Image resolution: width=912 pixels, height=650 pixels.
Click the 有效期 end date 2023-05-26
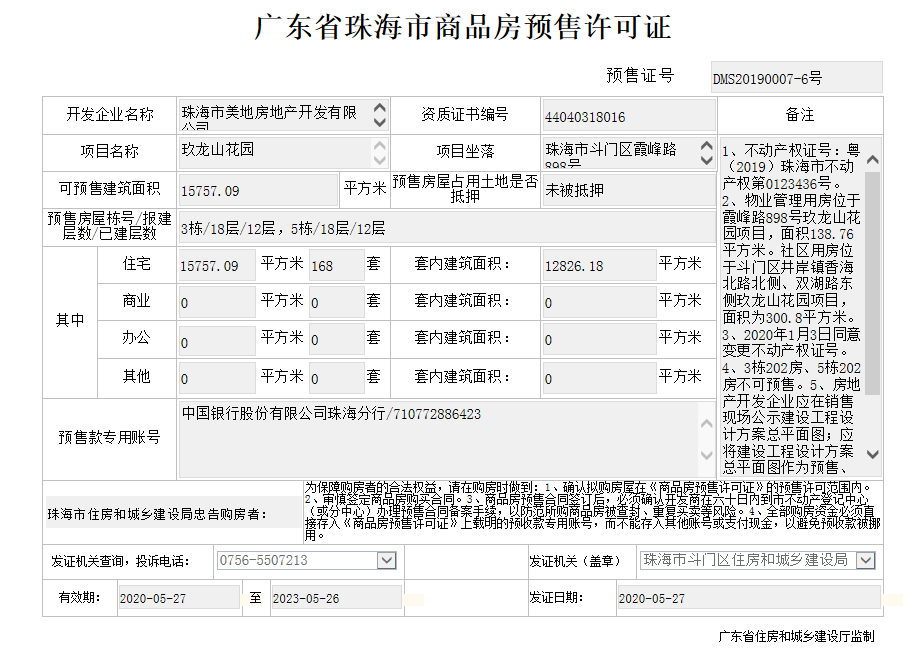coord(335,598)
